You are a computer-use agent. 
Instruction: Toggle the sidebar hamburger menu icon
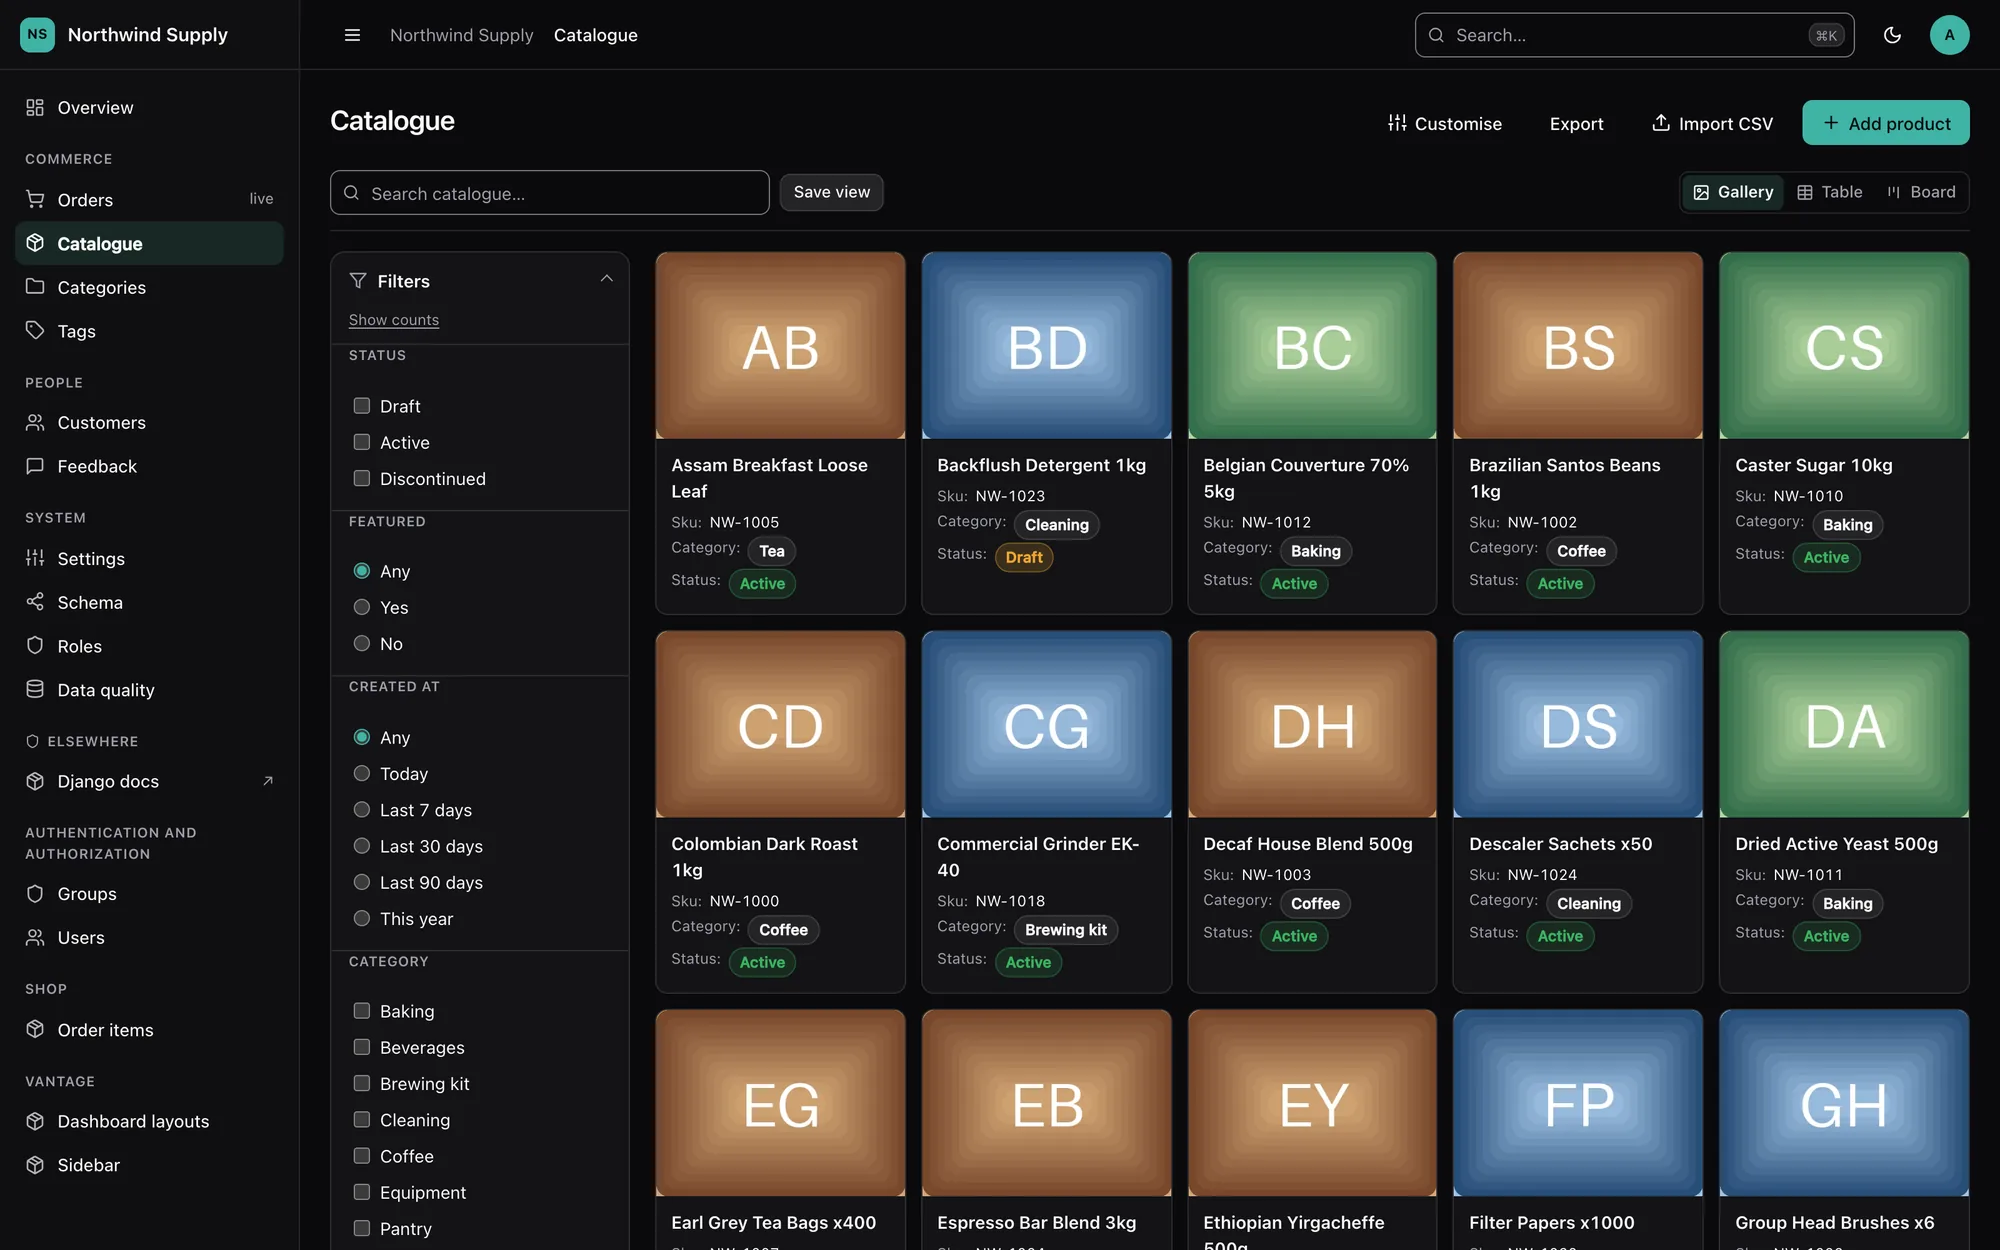[352, 35]
